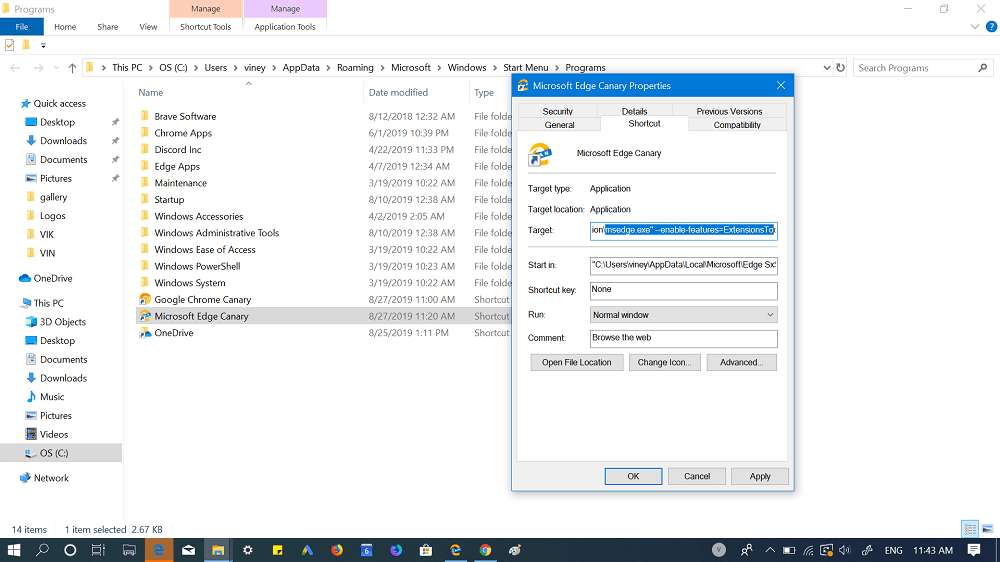Click the Start in input field
Image resolution: width=1000 pixels, height=562 pixels.
pos(684,265)
